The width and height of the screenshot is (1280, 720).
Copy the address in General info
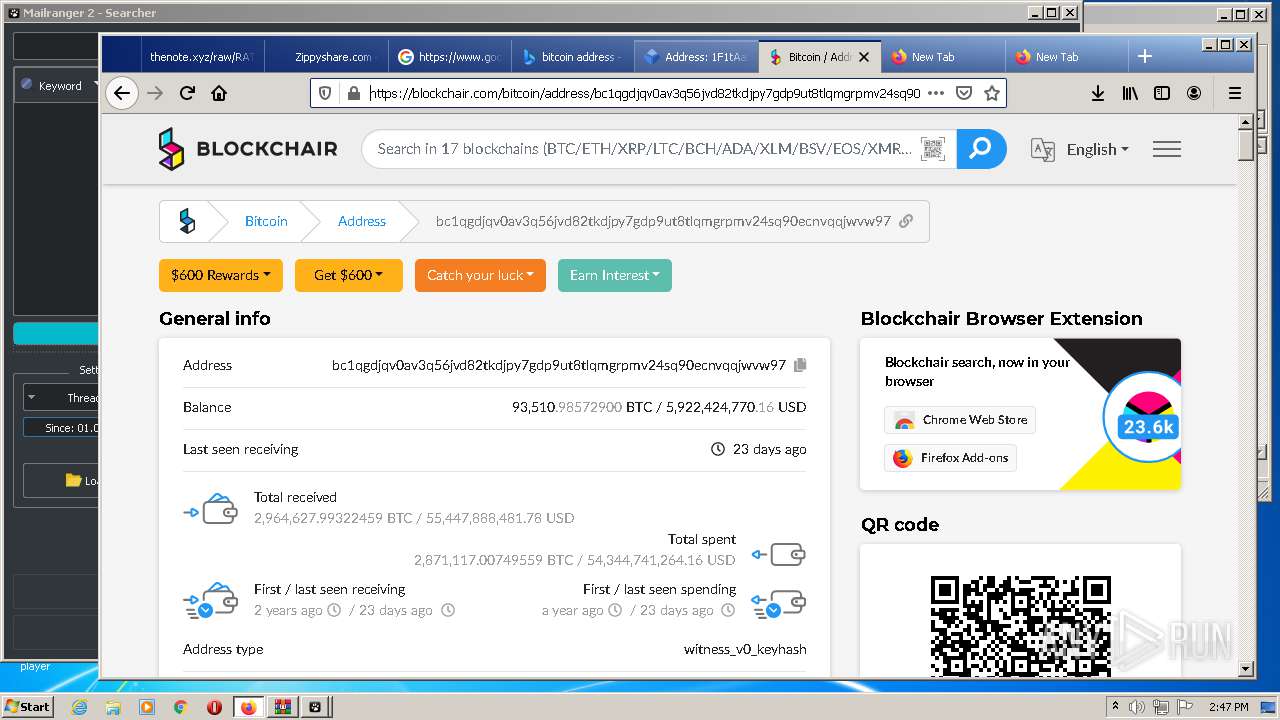point(800,365)
